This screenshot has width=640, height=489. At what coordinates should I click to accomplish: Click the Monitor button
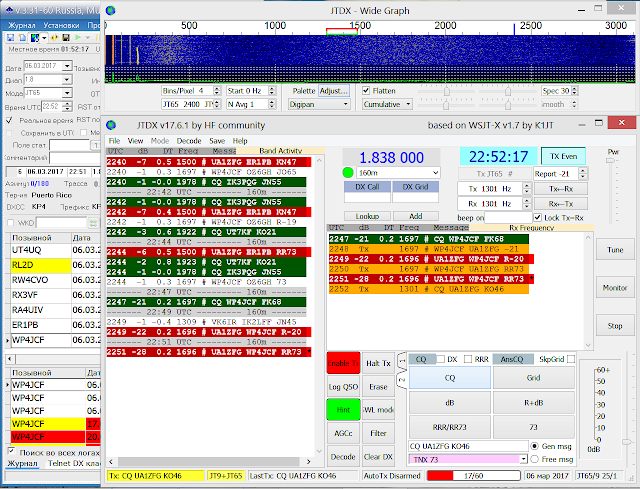[x=615, y=288]
